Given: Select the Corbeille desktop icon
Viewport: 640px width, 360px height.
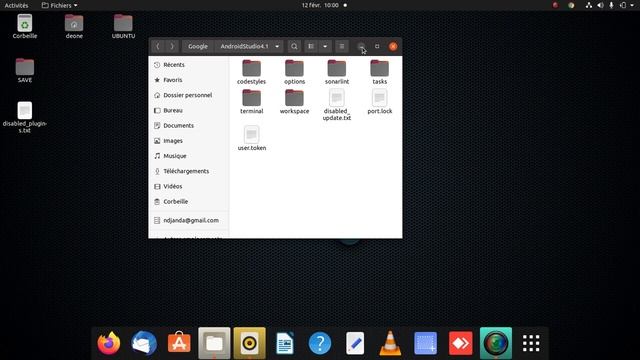Looking at the screenshot, I should (25, 27).
